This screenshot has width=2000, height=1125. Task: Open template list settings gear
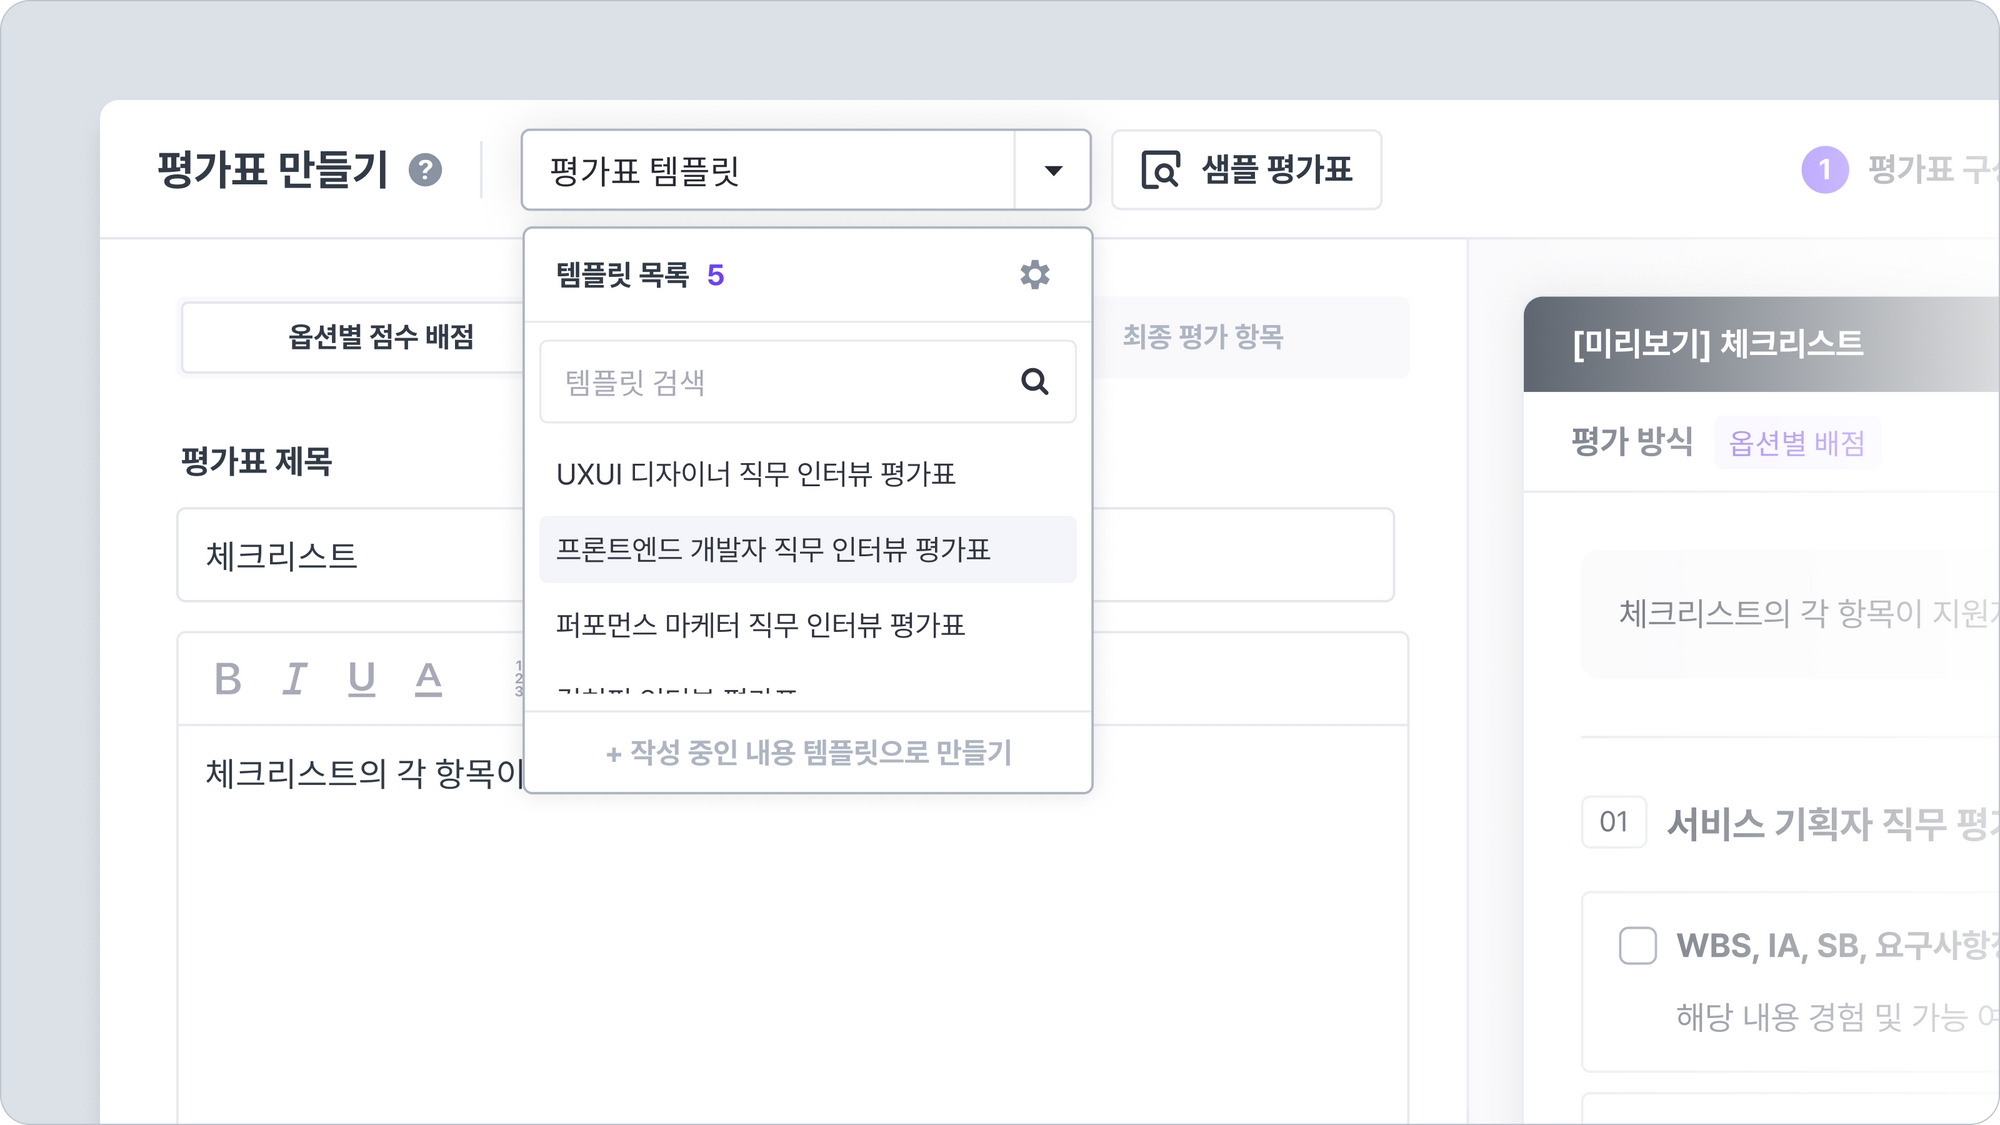coord(1034,275)
